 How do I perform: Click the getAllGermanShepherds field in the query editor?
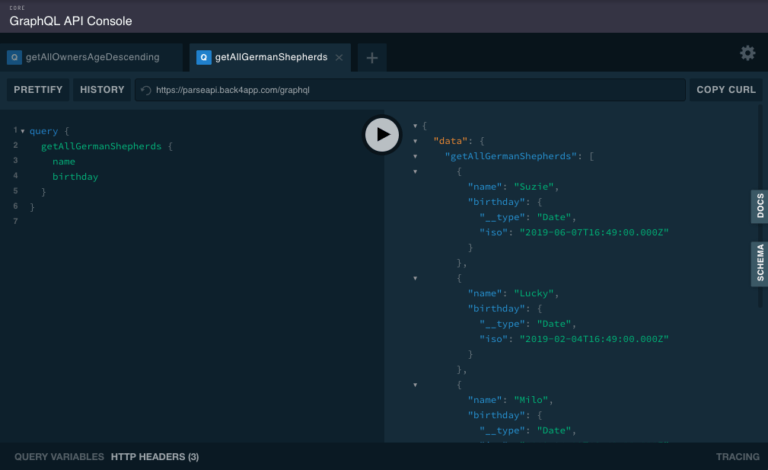point(101,146)
